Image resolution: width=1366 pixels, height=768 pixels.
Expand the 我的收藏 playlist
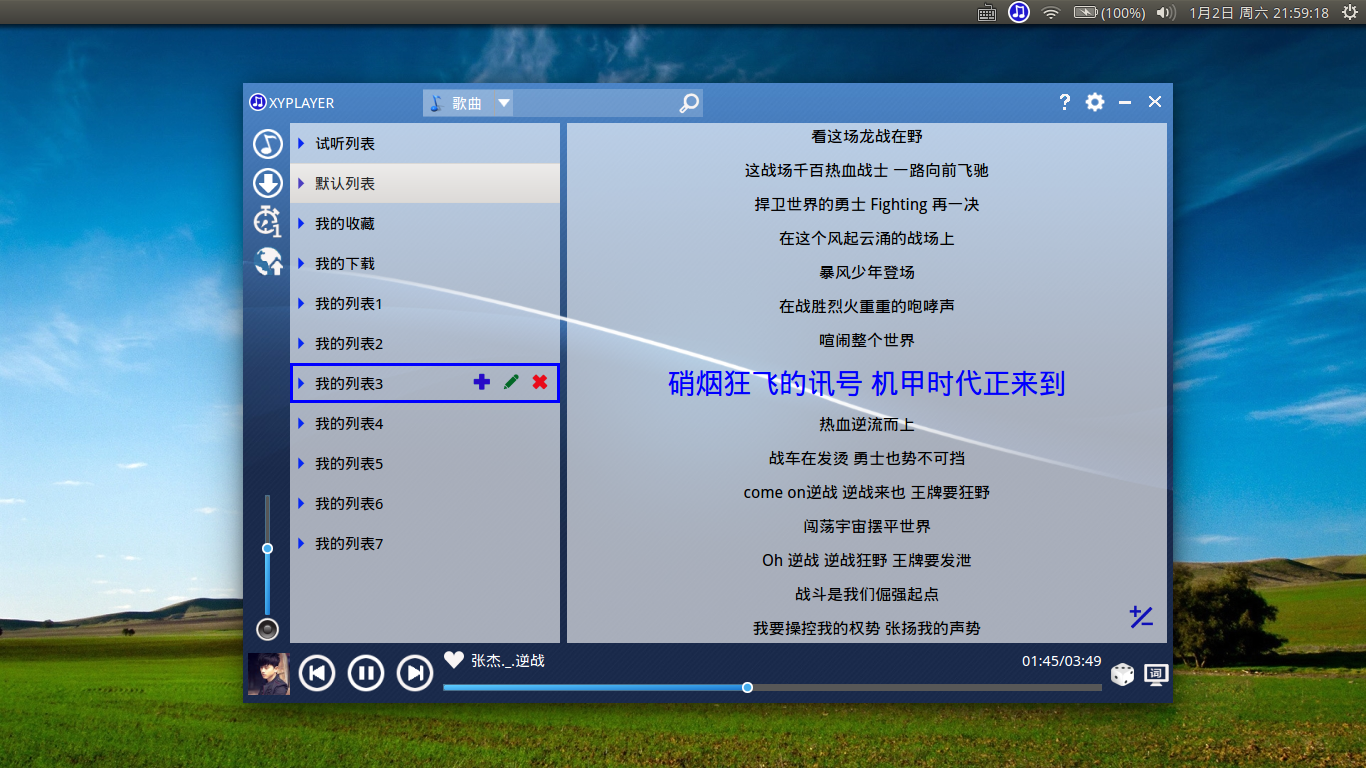301,223
